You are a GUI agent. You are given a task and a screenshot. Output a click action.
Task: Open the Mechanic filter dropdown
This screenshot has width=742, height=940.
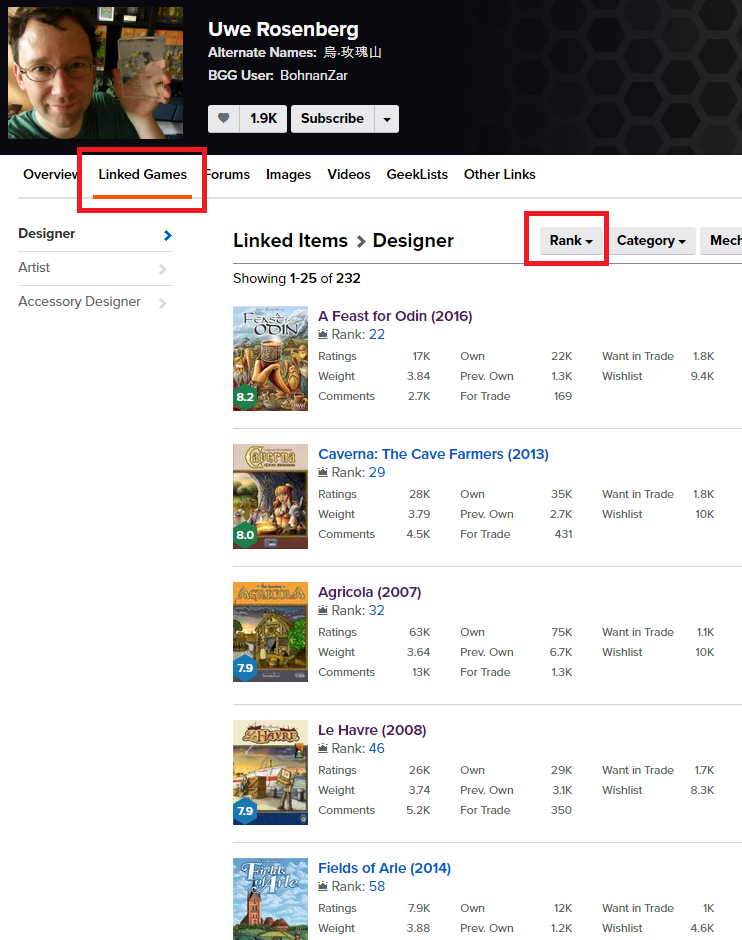722,240
